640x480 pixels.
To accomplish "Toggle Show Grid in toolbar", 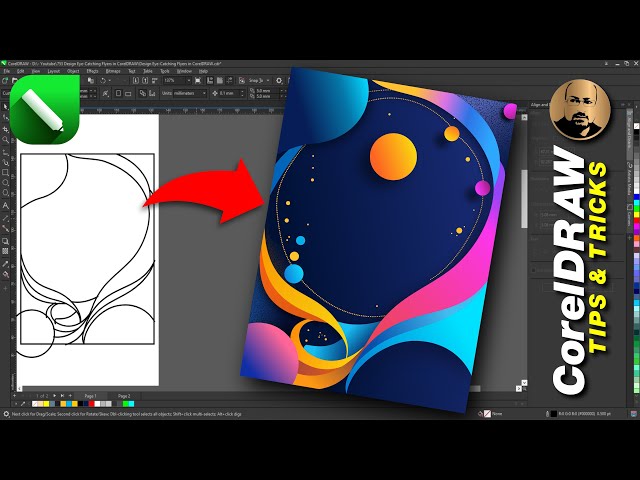I will tap(220, 80).
